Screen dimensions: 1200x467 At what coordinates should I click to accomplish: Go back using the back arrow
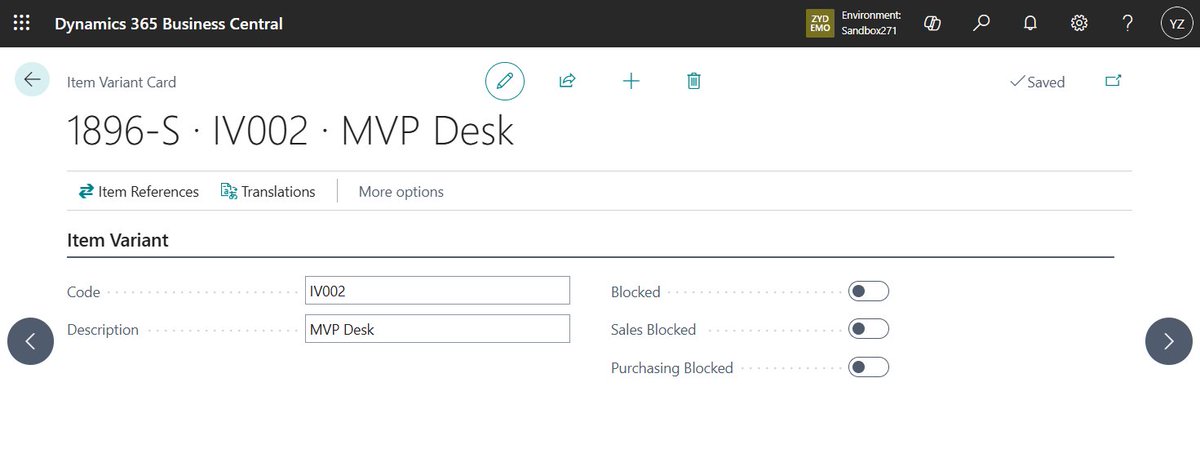32,80
